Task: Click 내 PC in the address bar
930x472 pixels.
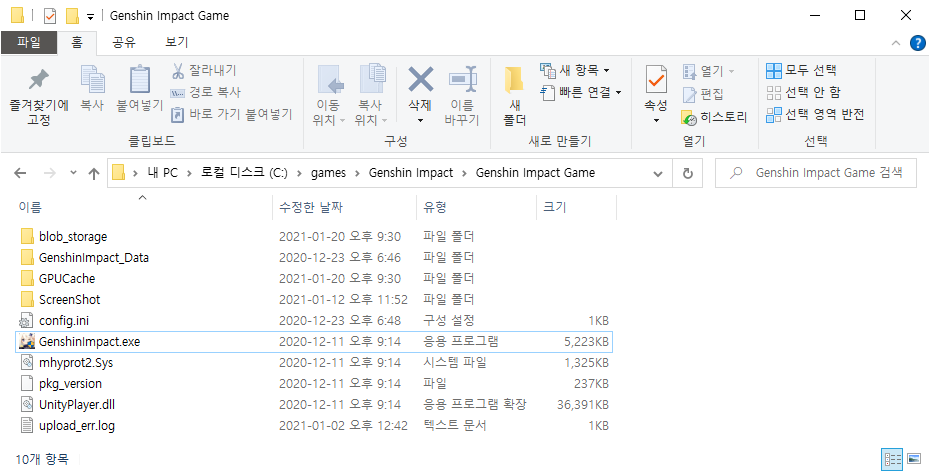Action: click(163, 173)
